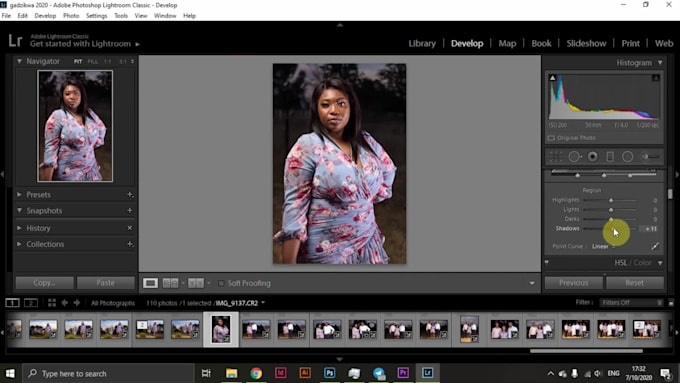The image size is (680, 383).
Task: Toggle the filter switch beside Filters Off
Action: [x=671, y=303]
